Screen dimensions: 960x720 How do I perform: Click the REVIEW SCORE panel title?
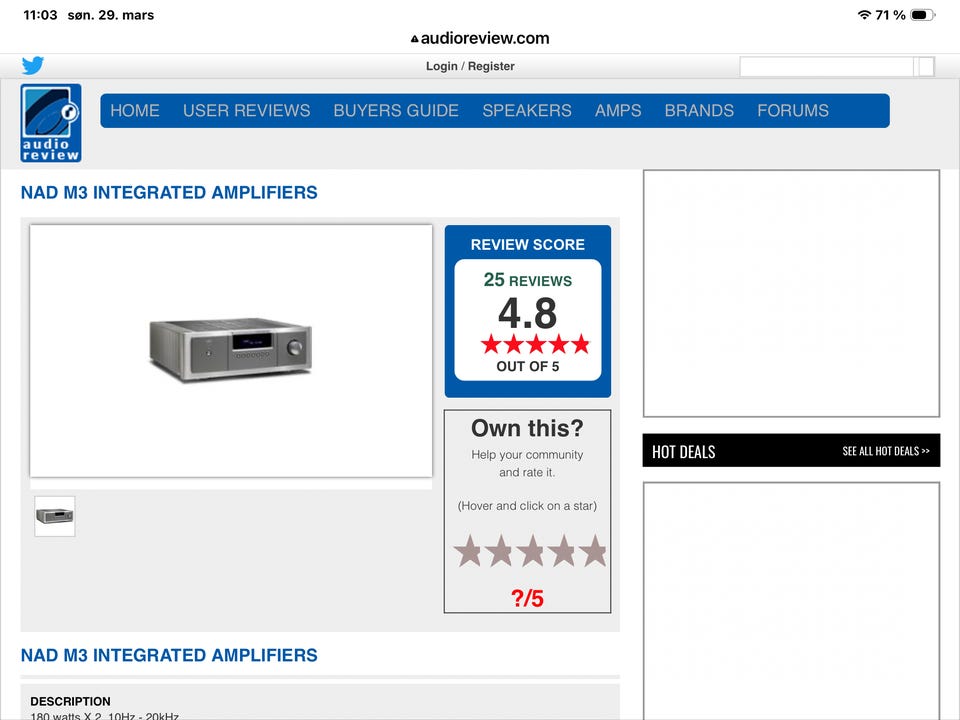528,244
